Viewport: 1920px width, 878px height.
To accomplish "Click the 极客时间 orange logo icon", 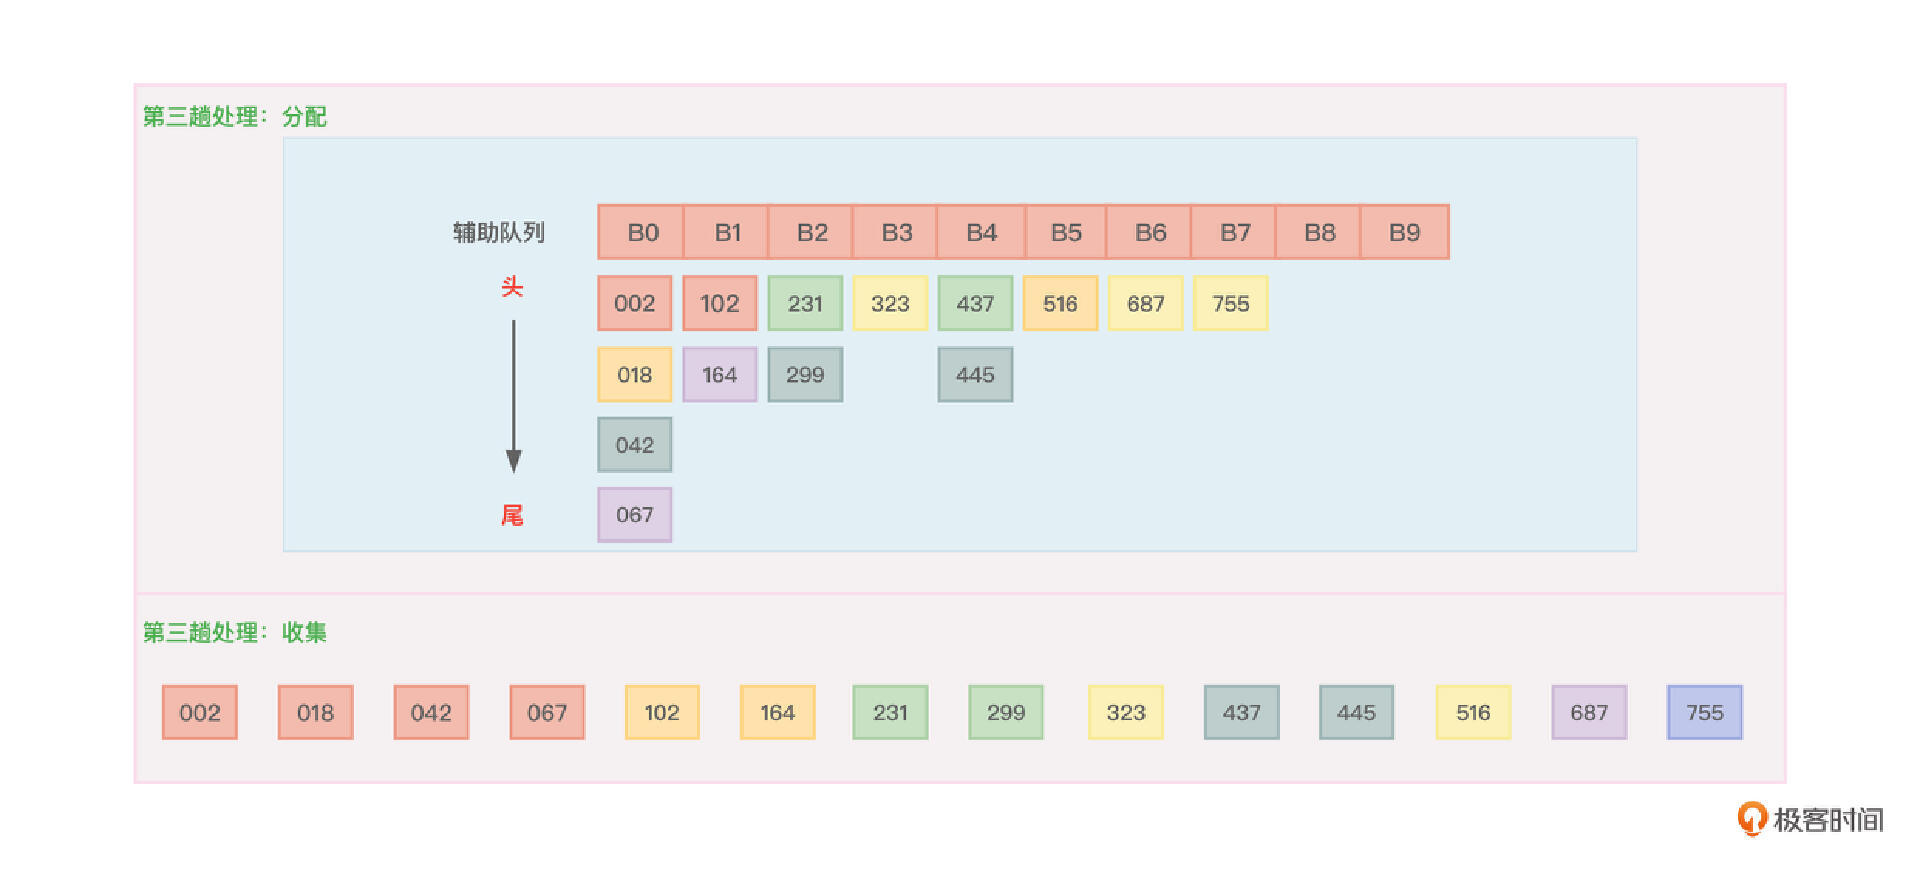I will point(1751,818).
